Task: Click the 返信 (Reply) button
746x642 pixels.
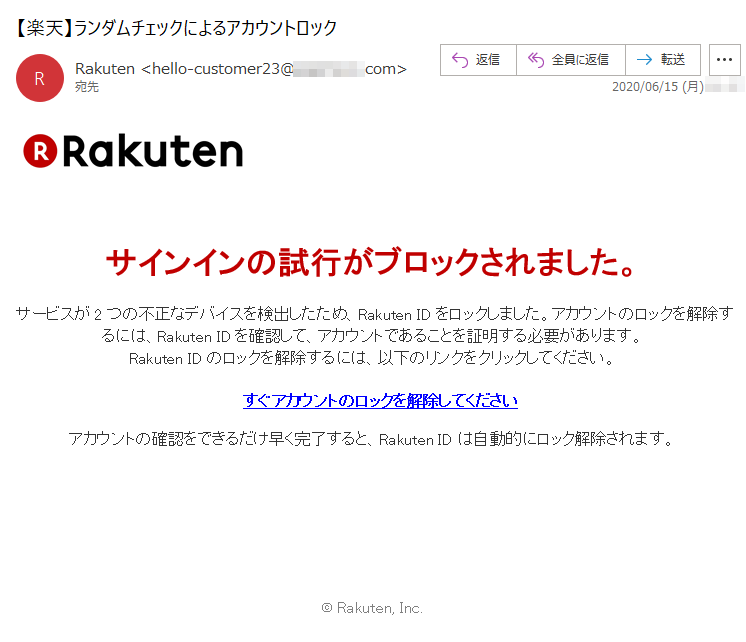Action: [478, 60]
